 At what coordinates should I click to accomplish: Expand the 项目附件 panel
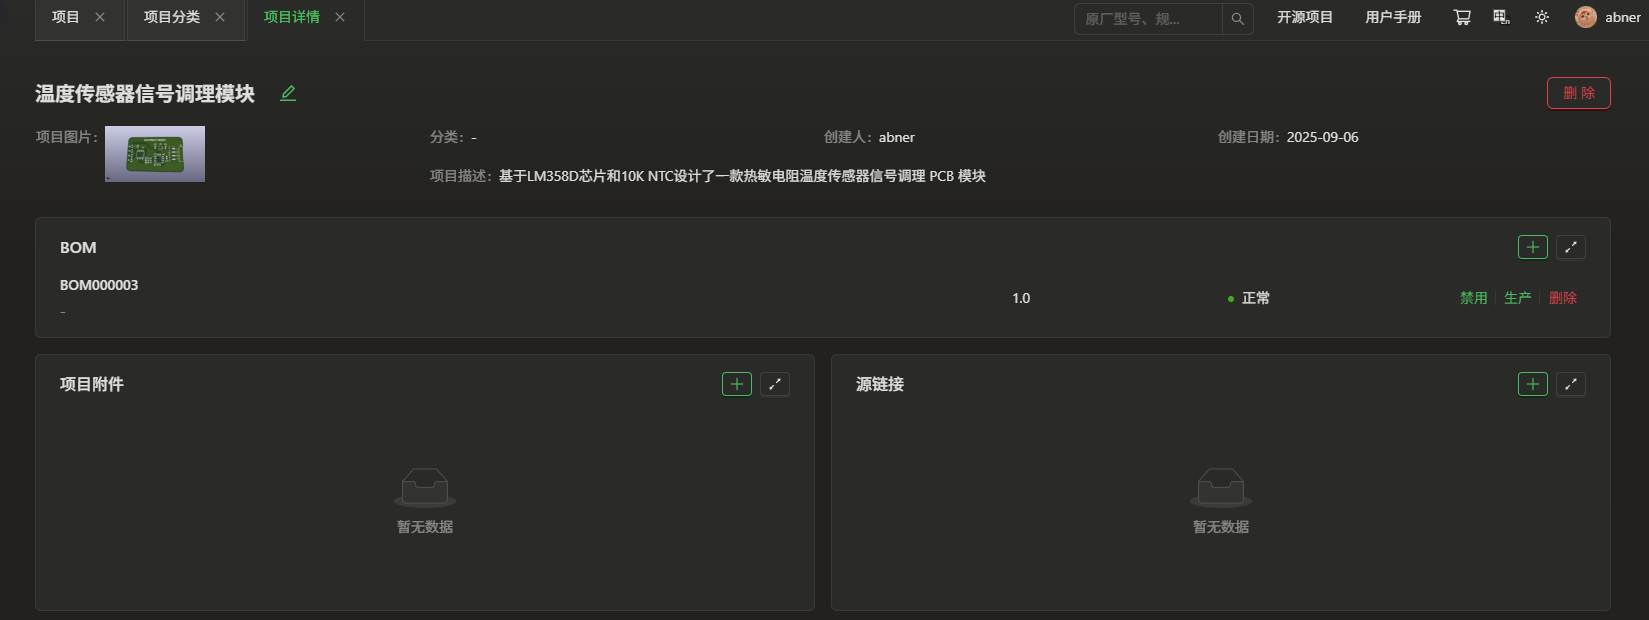pyautogui.click(x=774, y=384)
